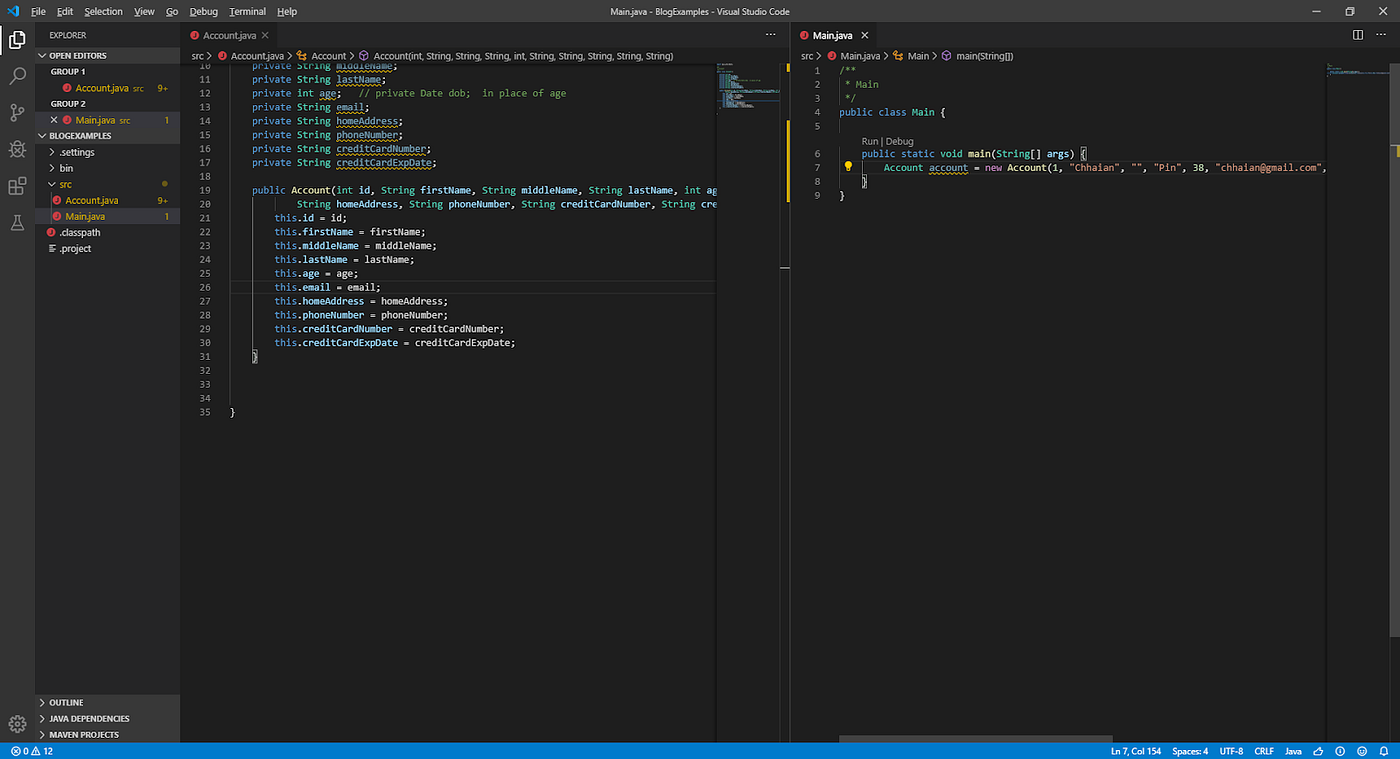The image size is (1400, 759).
Task: Open the Account breadcrumb dropdown
Action: [x=329, y=55]
